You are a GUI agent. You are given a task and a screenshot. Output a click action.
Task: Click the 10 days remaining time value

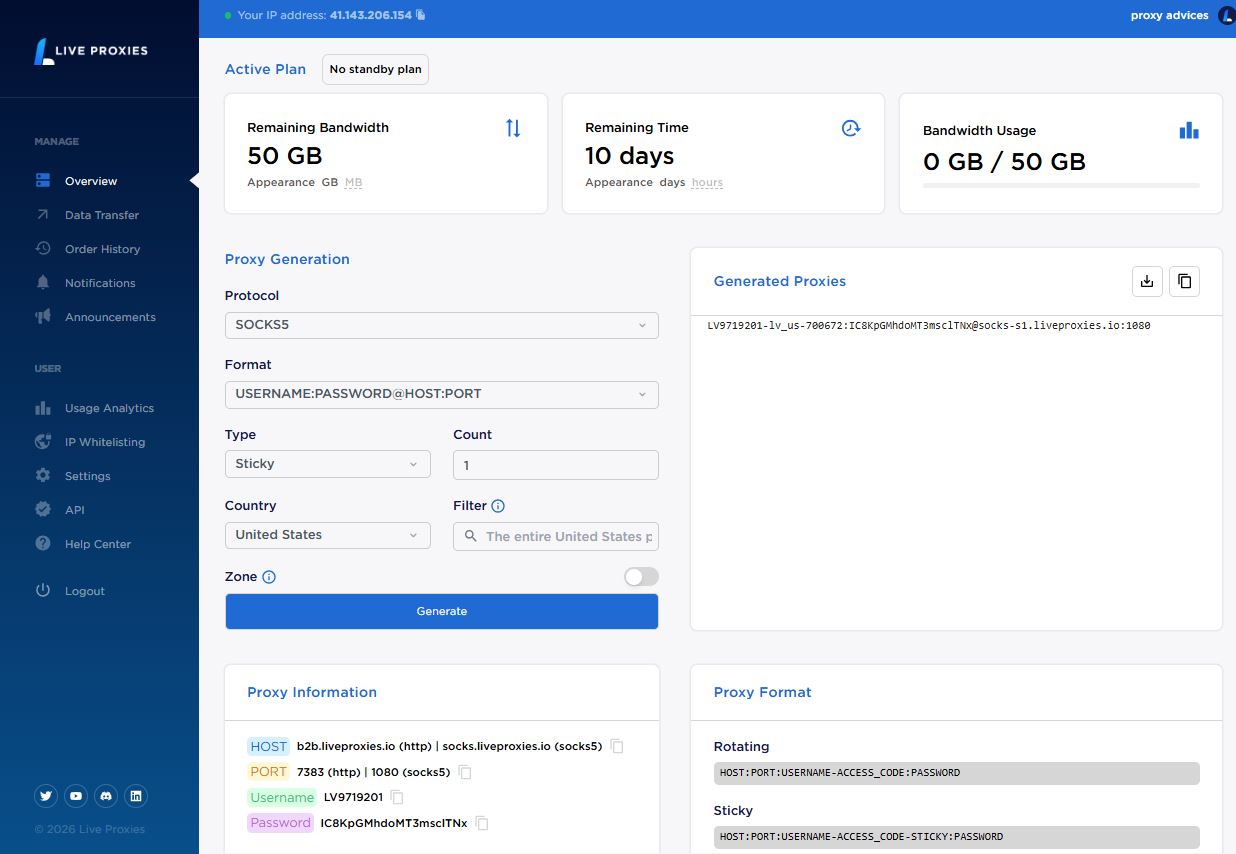[x=630, y=156]
